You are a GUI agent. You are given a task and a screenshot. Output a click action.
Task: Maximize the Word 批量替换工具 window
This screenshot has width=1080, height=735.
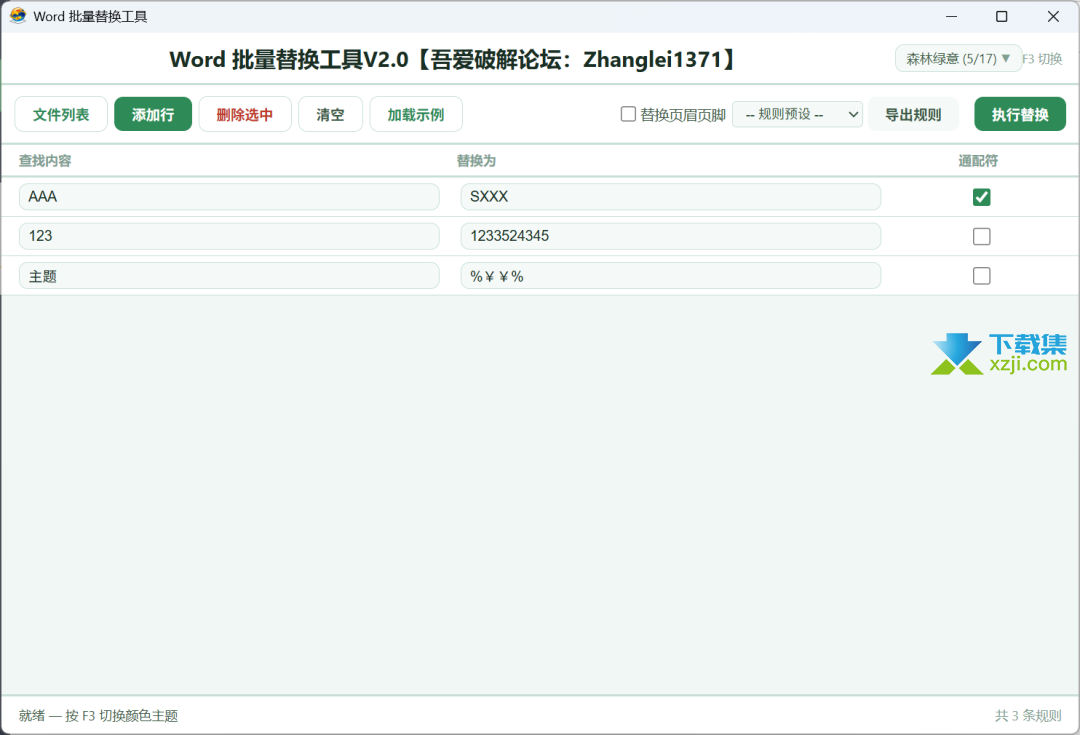(x=1002, y=17)
